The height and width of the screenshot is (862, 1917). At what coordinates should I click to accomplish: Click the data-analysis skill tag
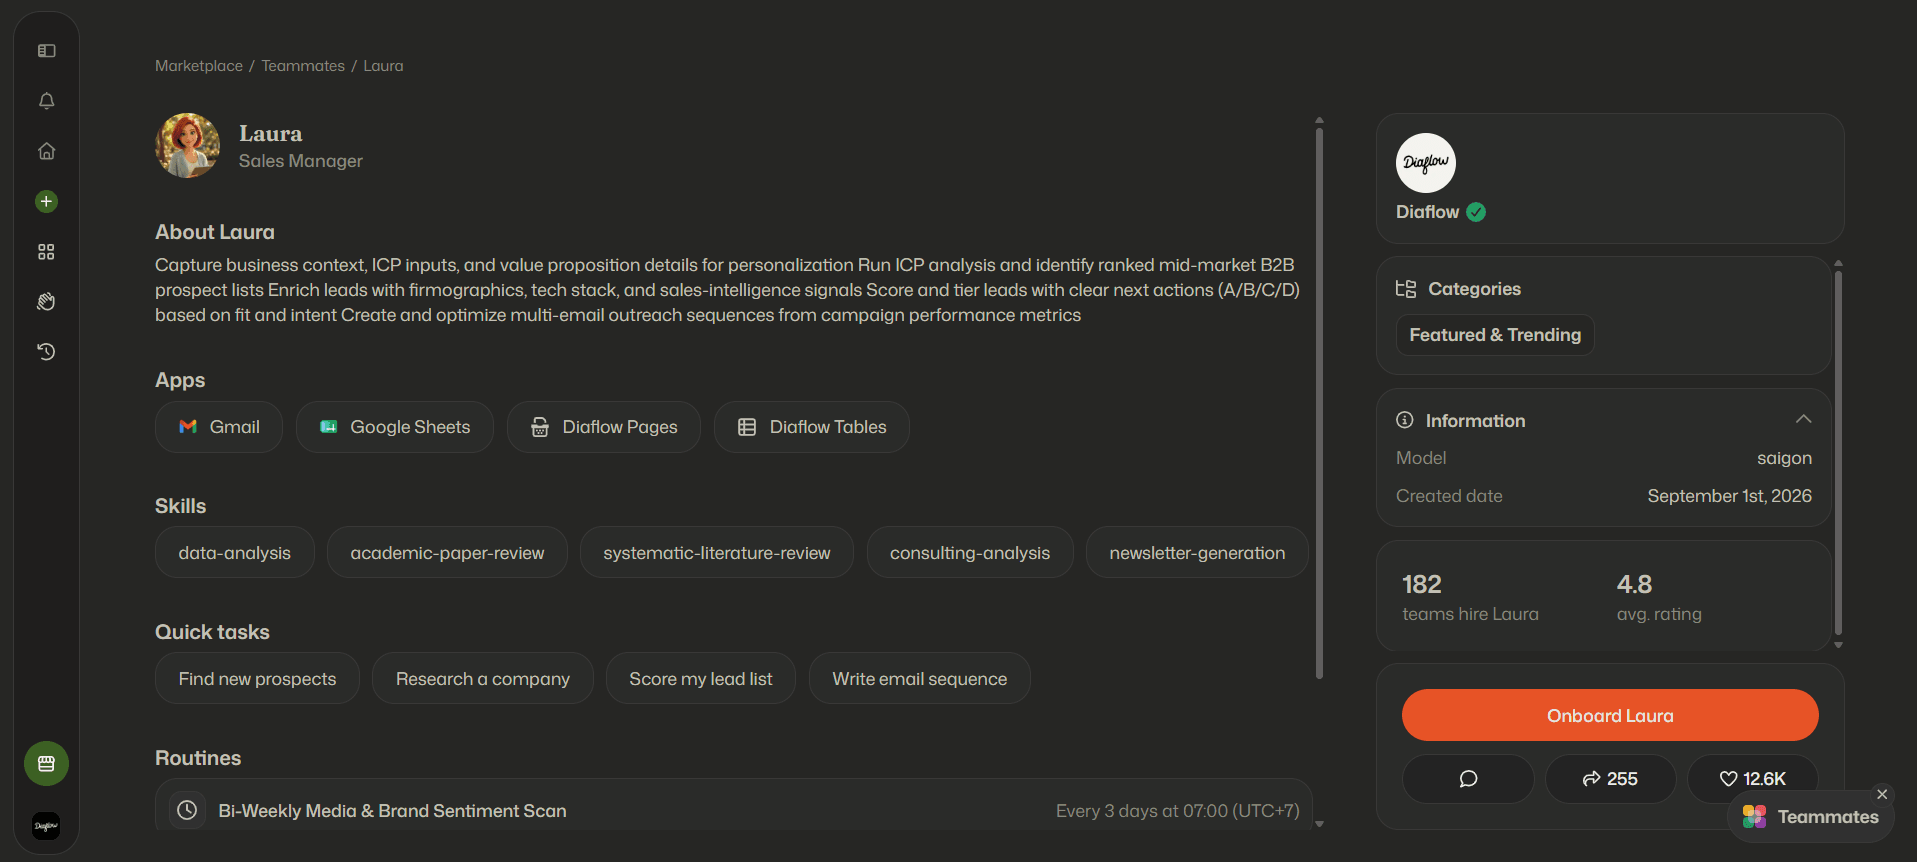[235, 553]
